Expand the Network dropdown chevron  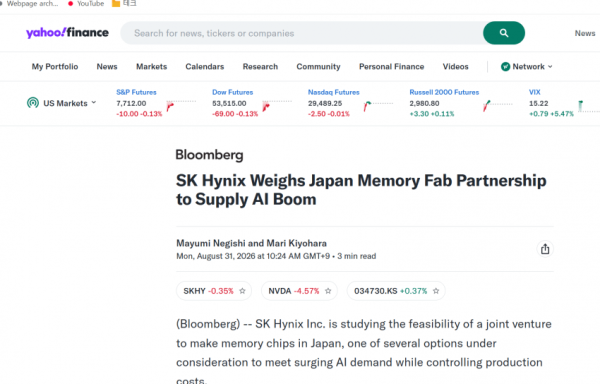point(550,67)
